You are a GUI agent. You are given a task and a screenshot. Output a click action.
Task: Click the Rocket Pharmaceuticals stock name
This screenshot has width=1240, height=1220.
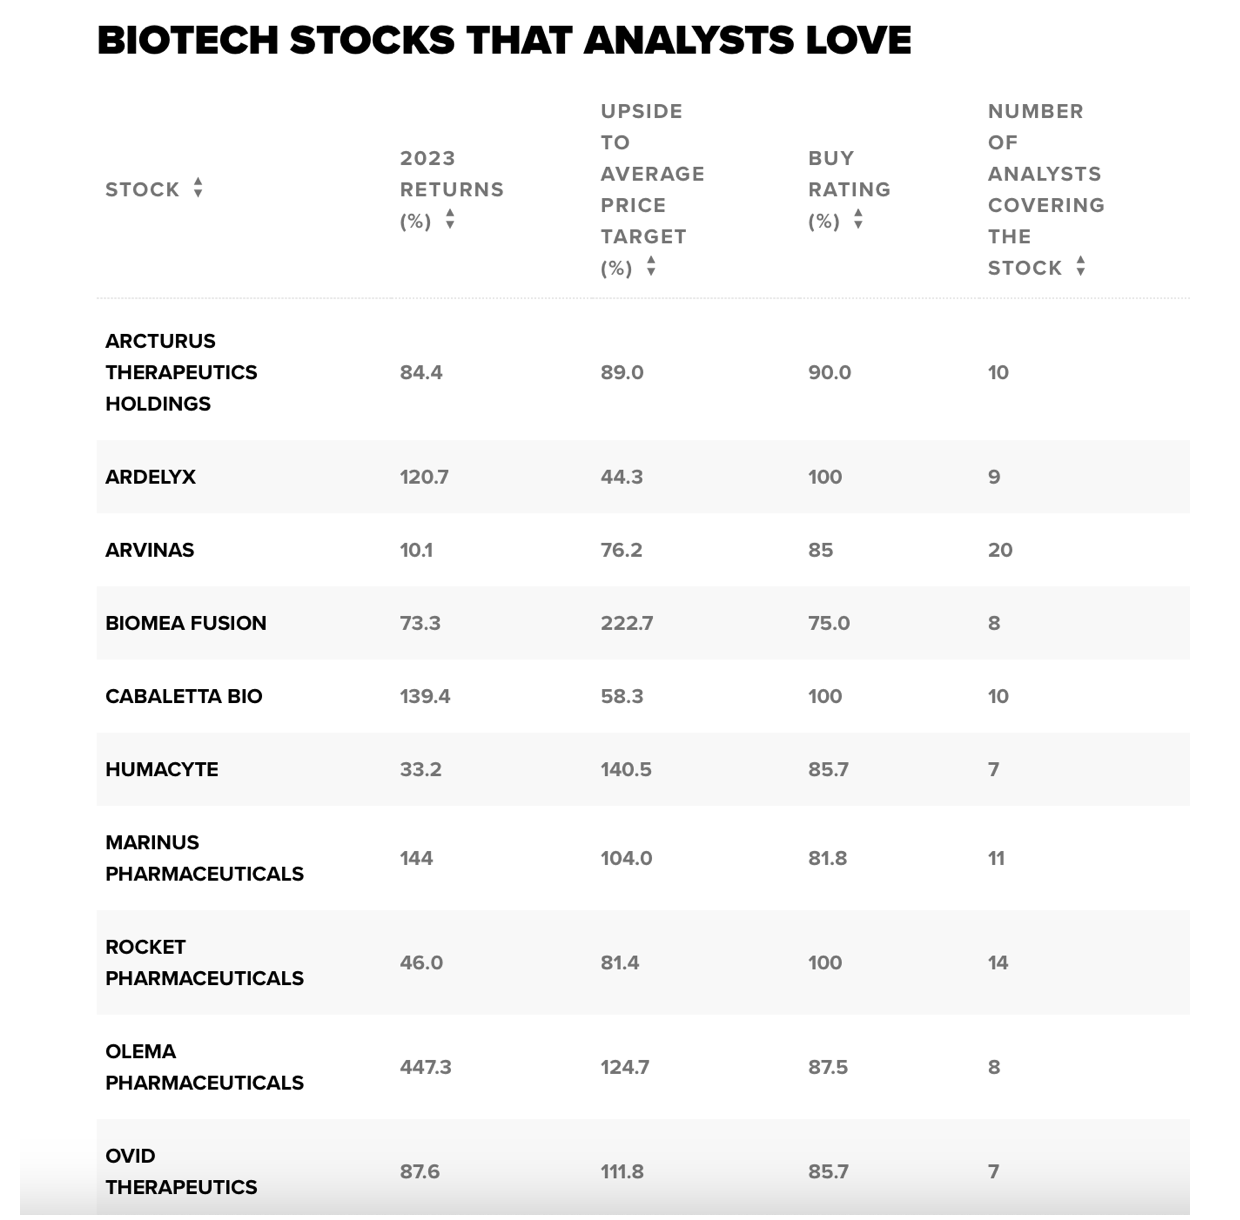coord(204,962)
